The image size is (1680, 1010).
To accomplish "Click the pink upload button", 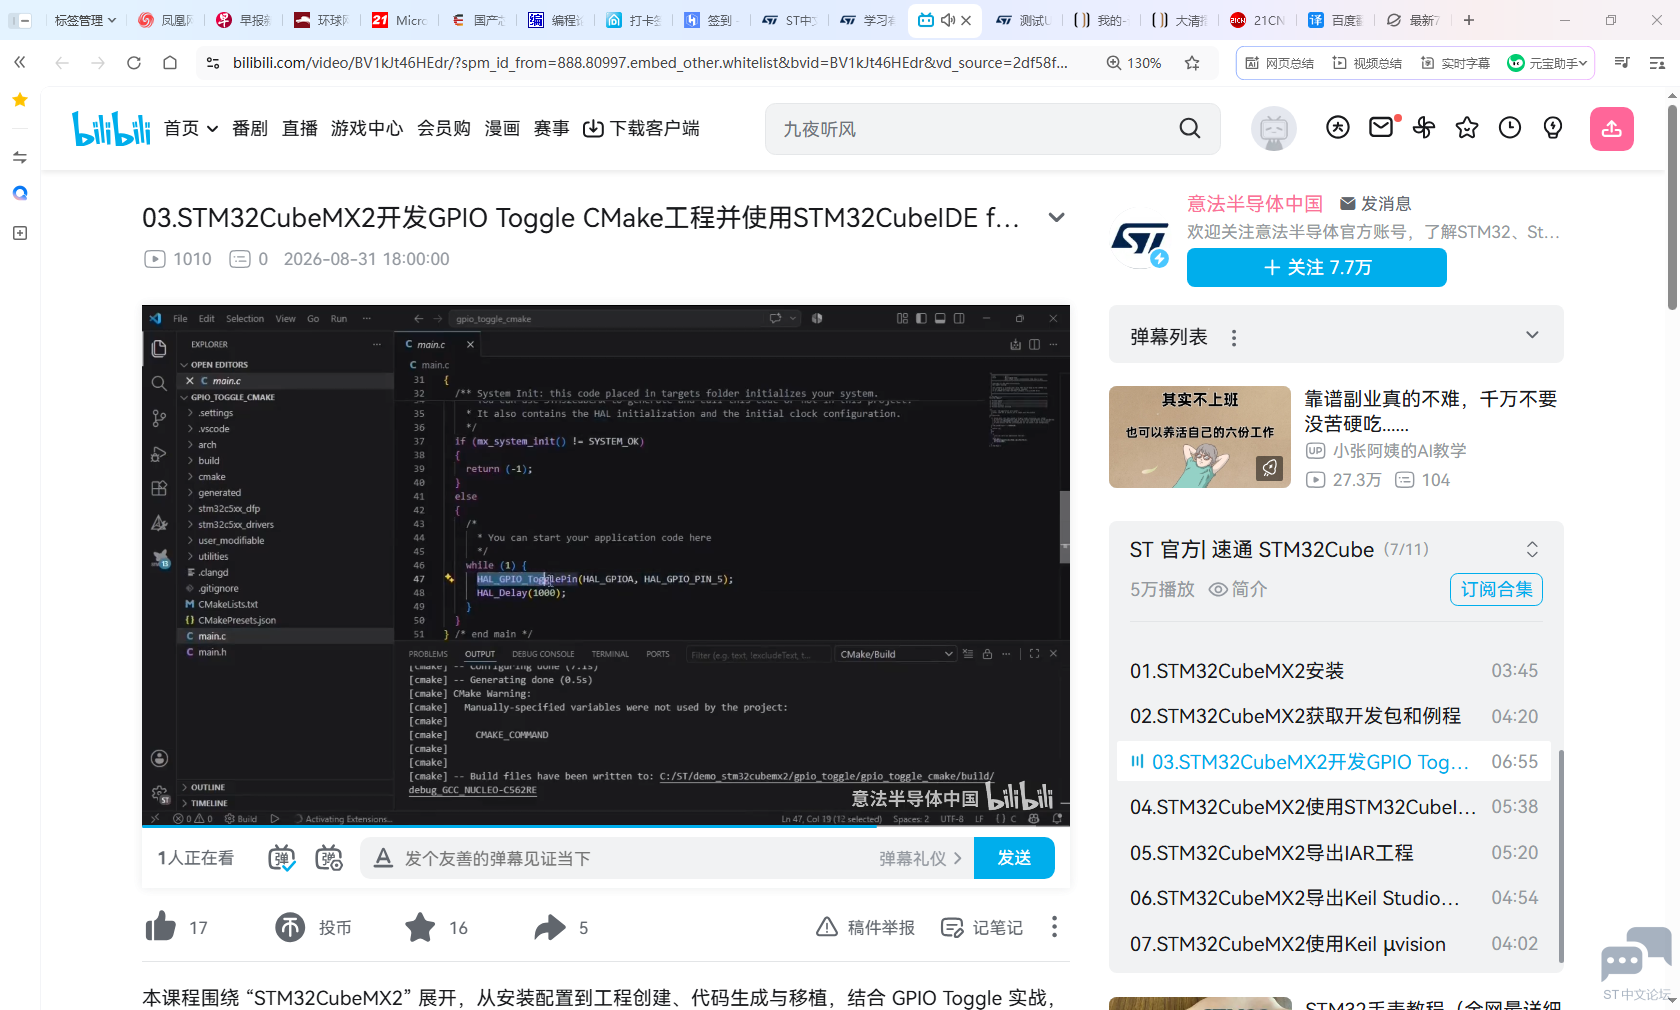I will coord(1611,129).
